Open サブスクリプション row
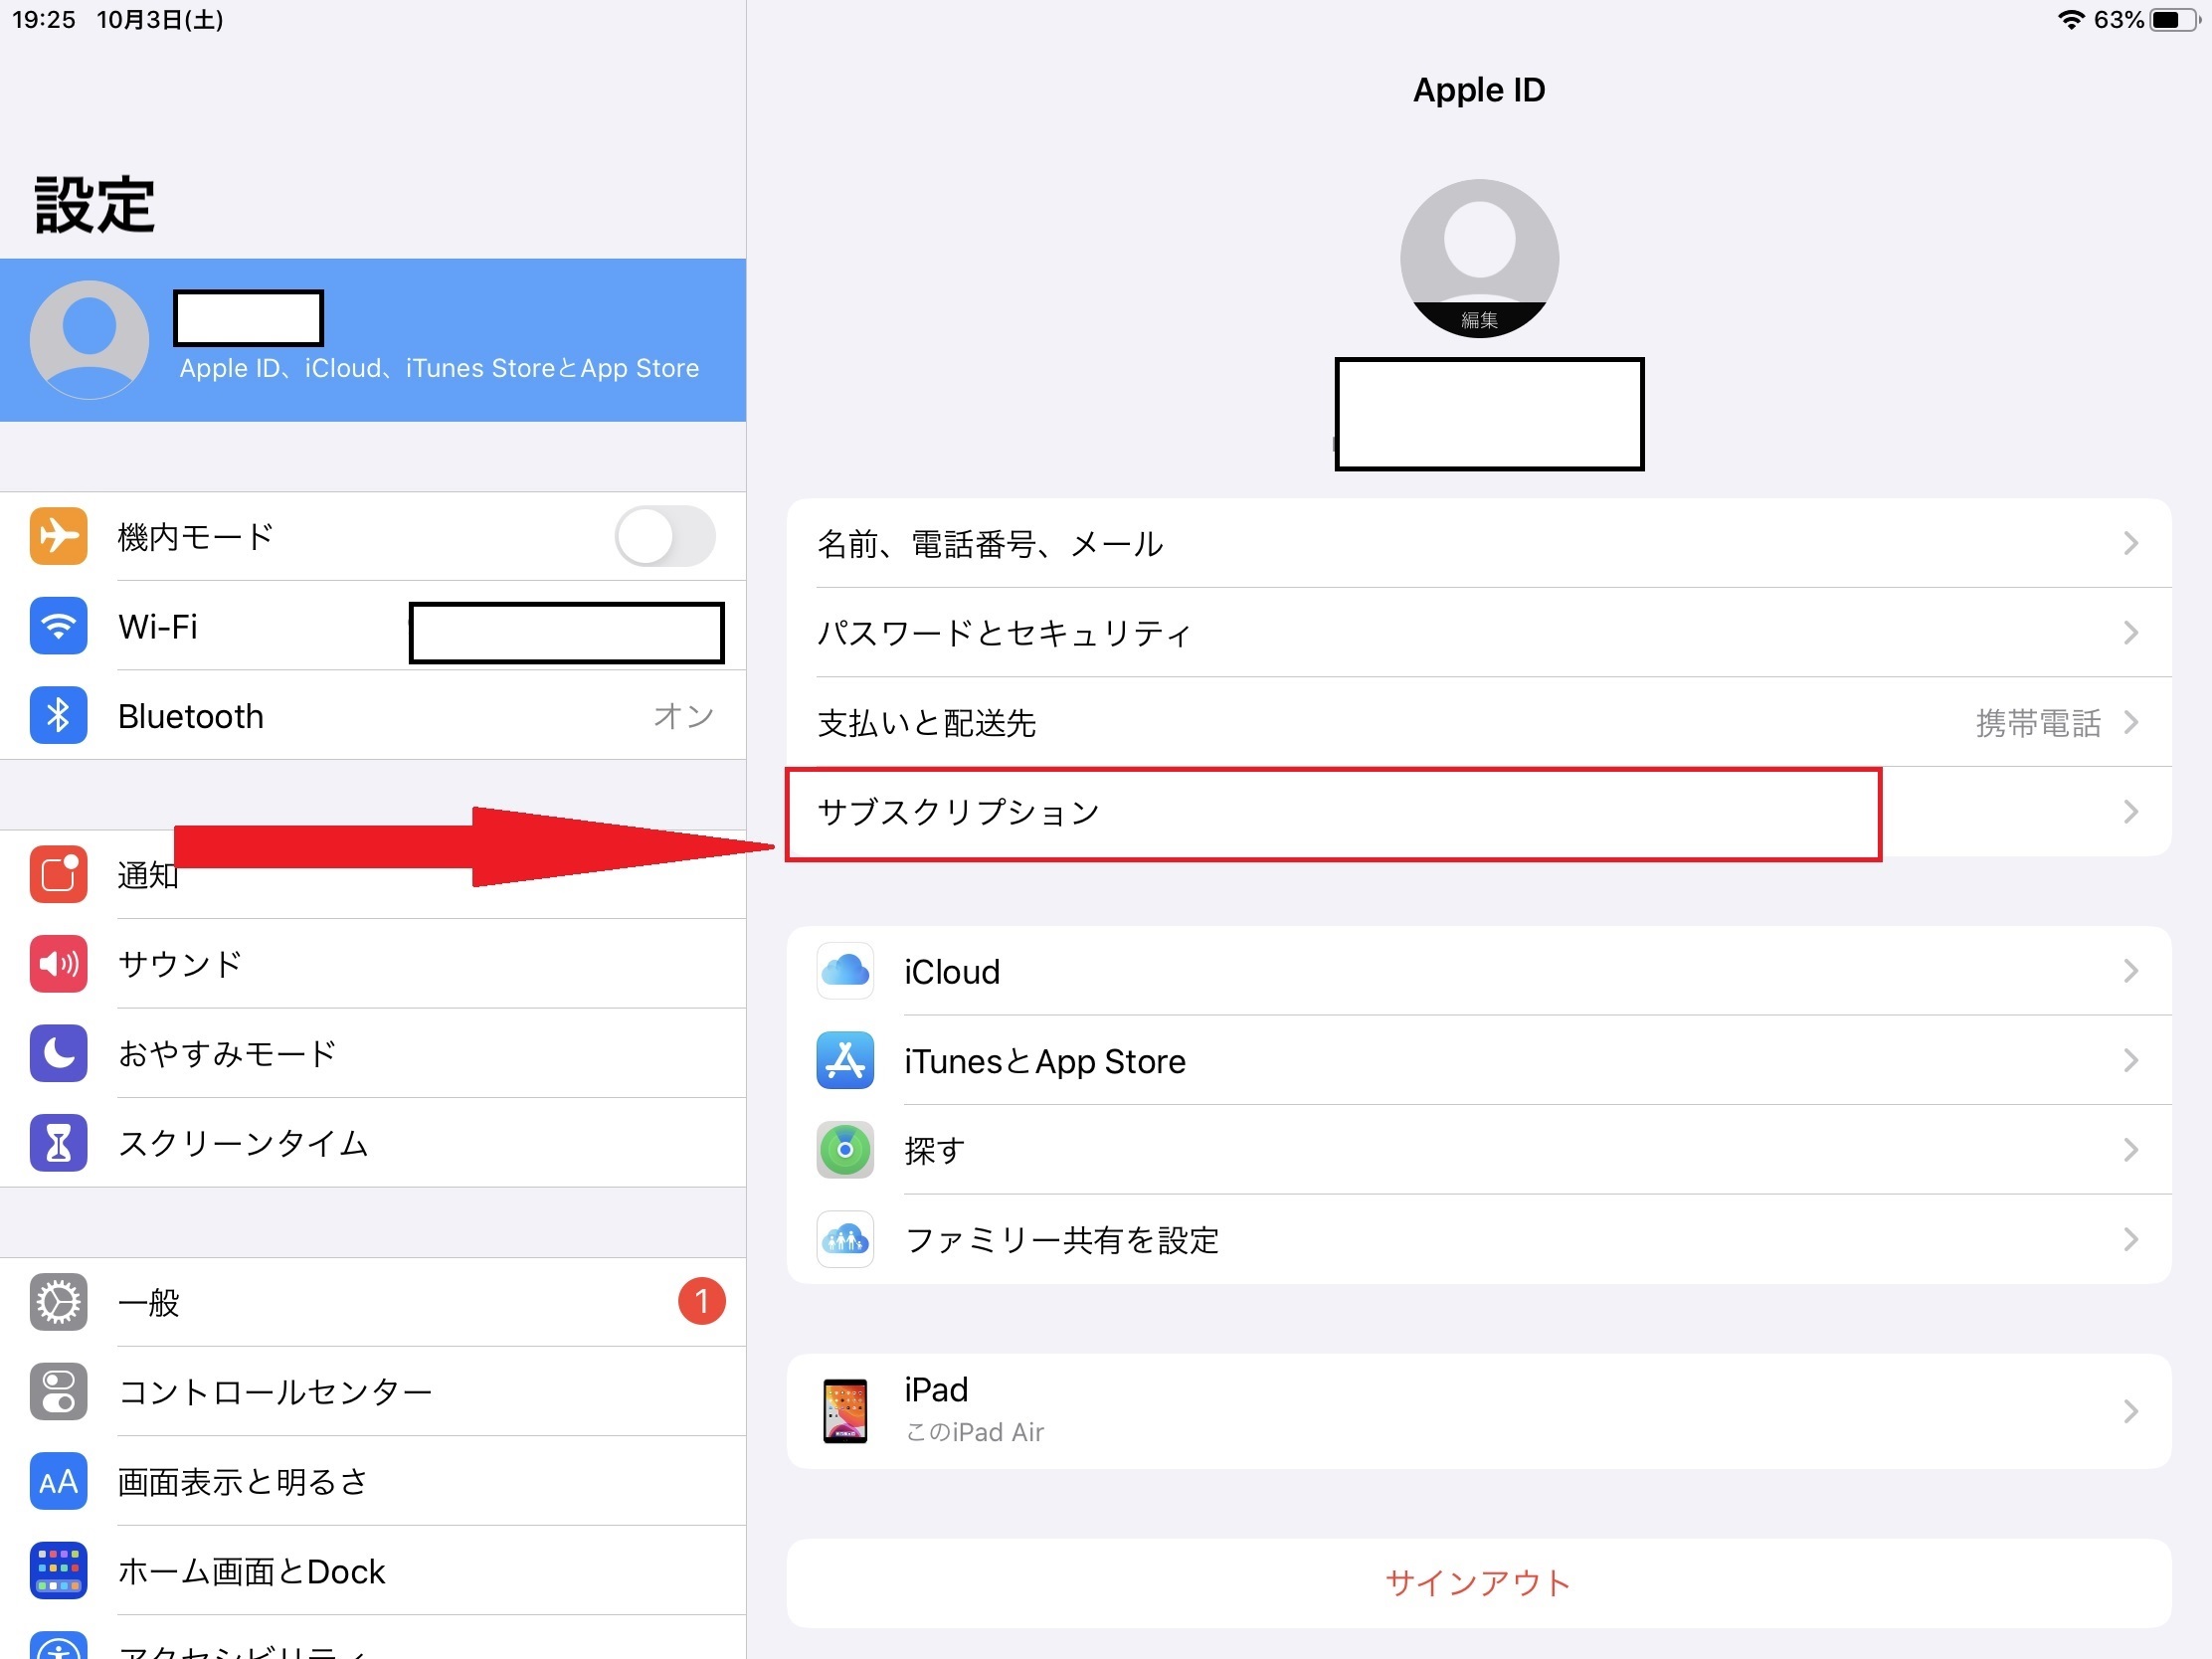The width and height of the screenshot is (2212, 1659). 1478,811
